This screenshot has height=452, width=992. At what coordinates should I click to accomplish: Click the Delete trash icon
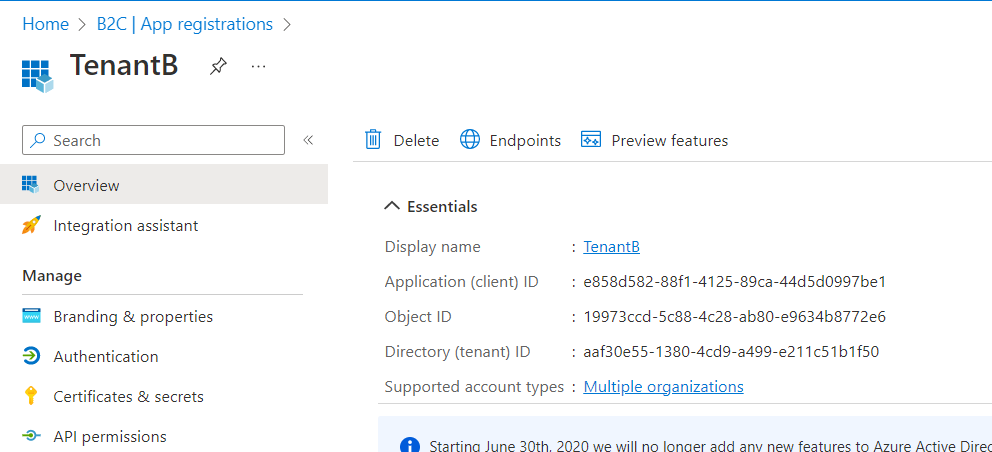[373, 139]
